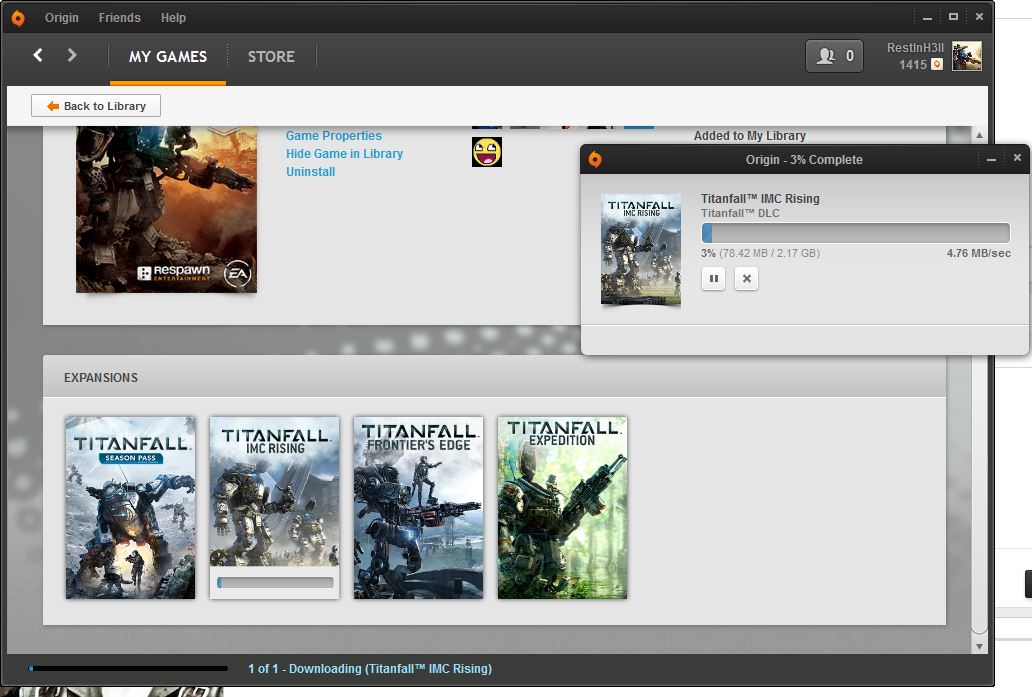Click the 3% (78.42 MB / 2.17 GB) text
The image size is (1032, 697).
tap(760, 253)
